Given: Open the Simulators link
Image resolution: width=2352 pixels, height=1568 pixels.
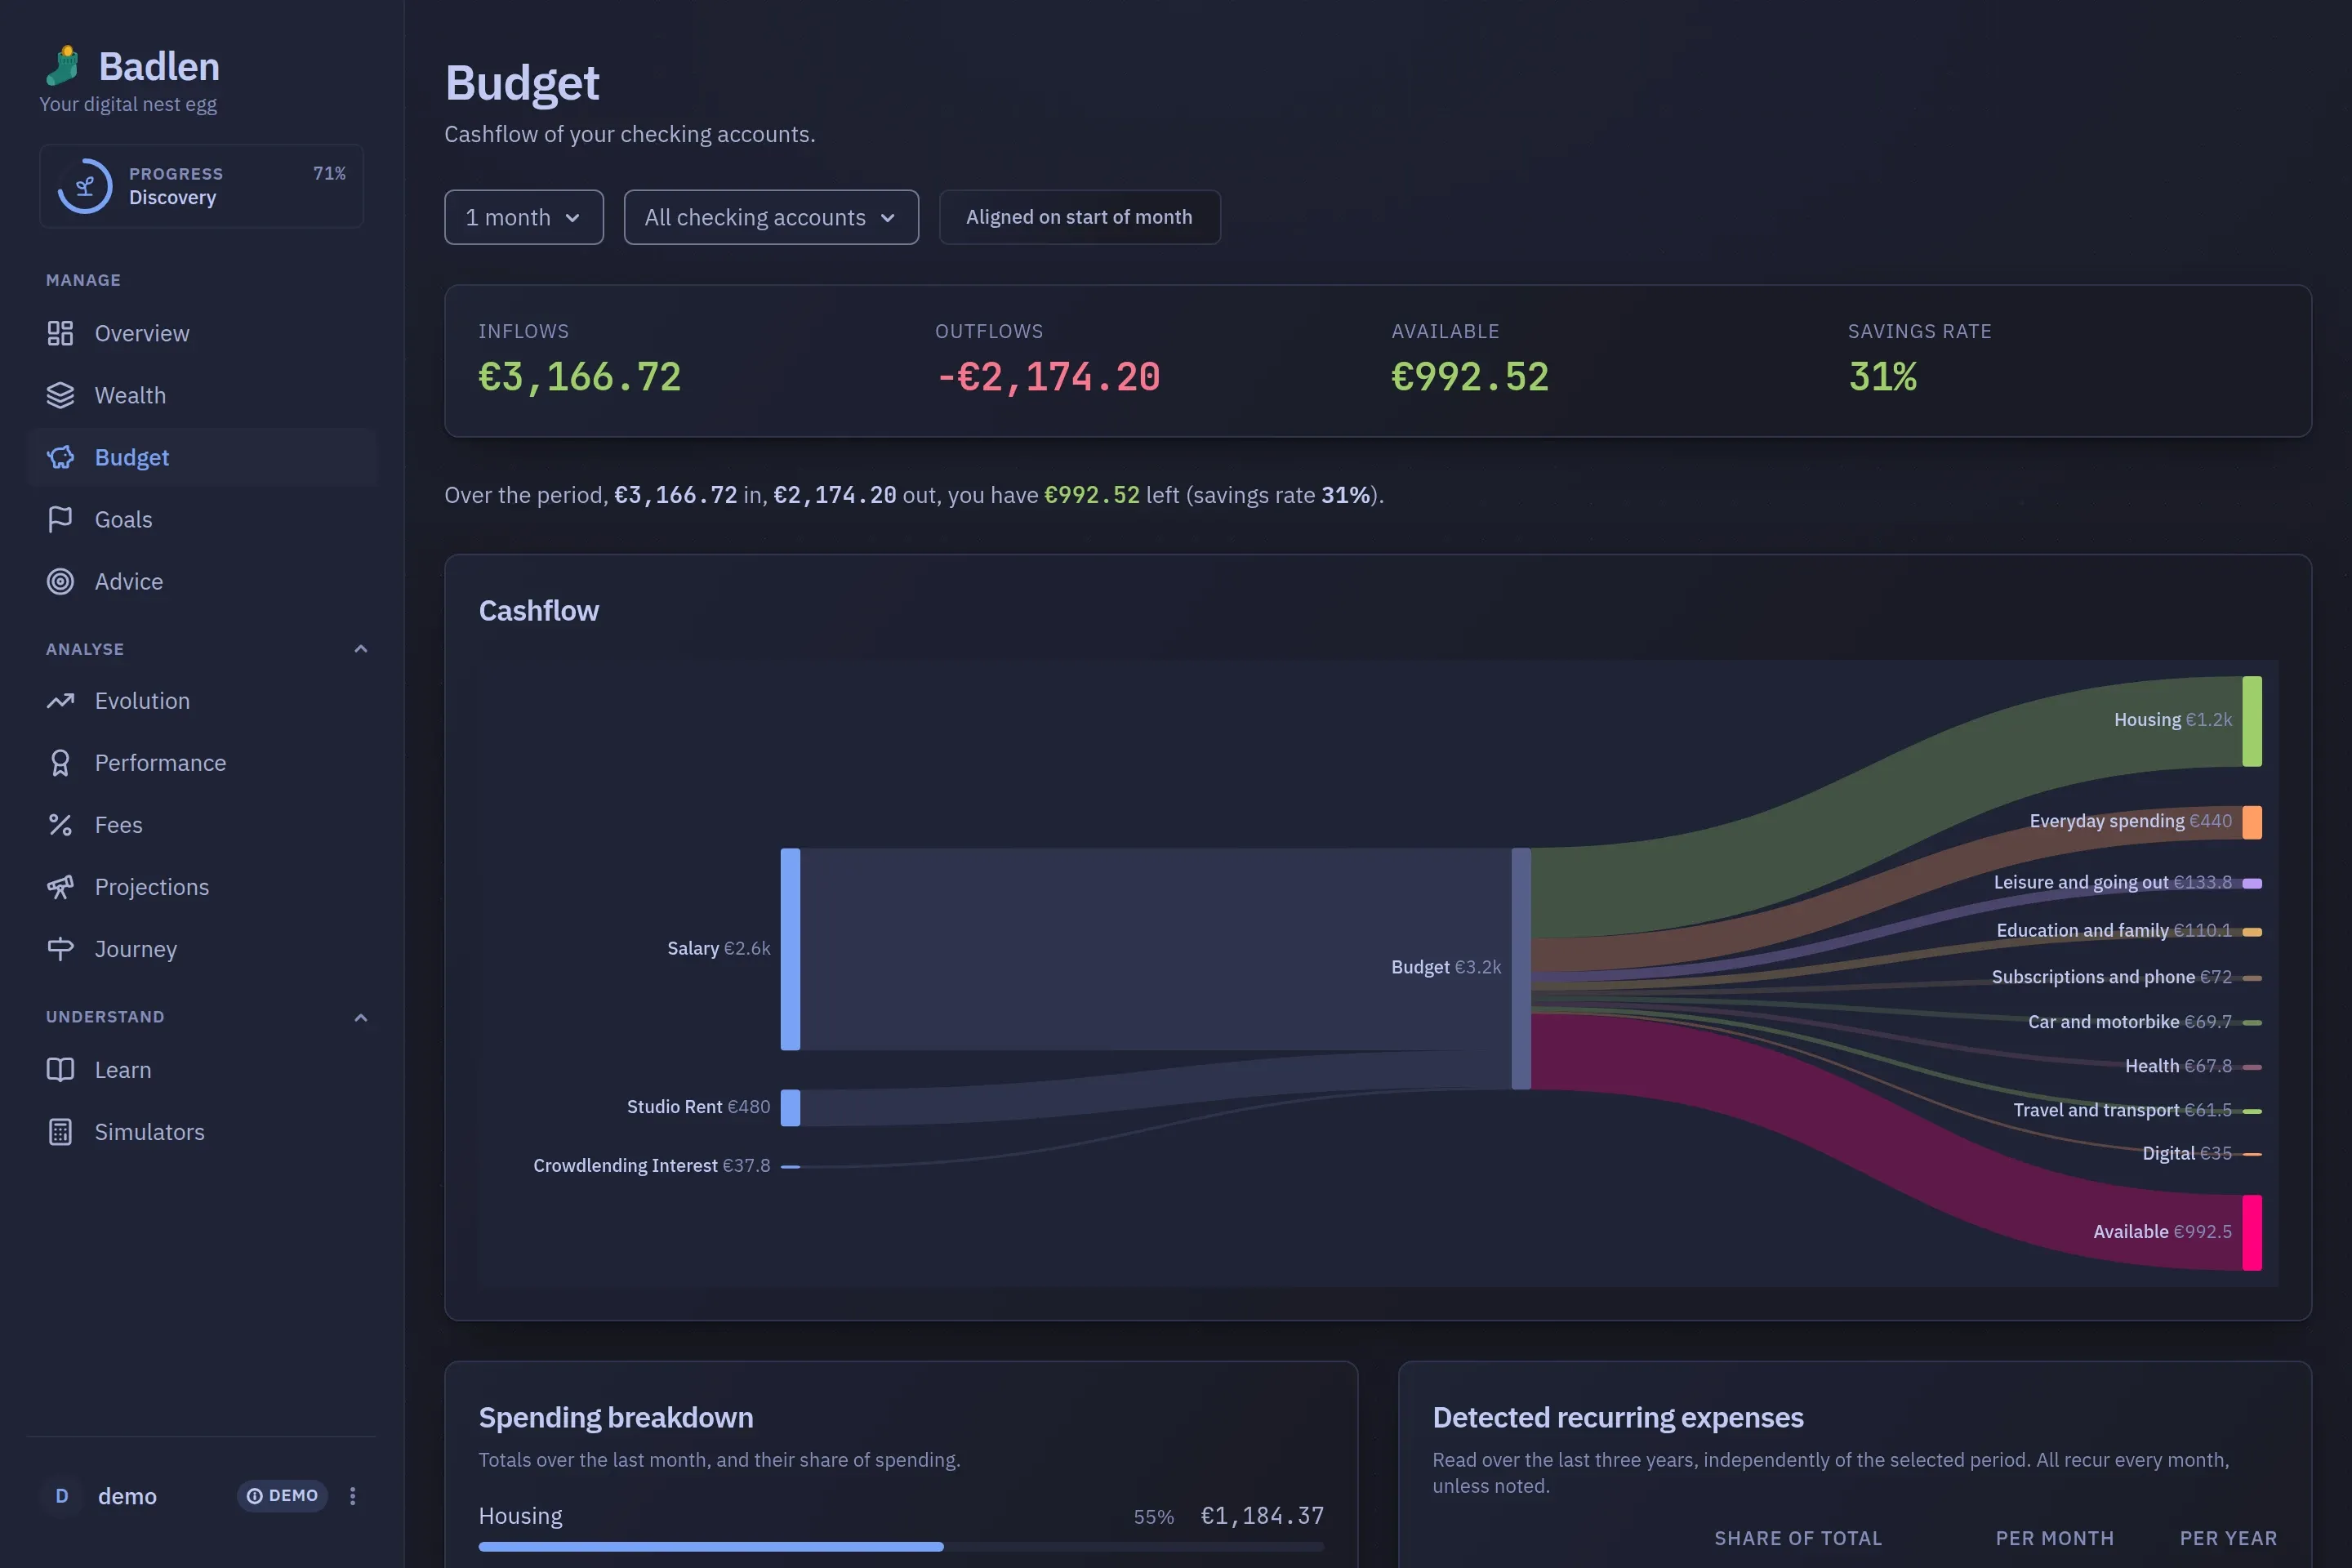Looking at the screenshot, I should coord(202,1132).
